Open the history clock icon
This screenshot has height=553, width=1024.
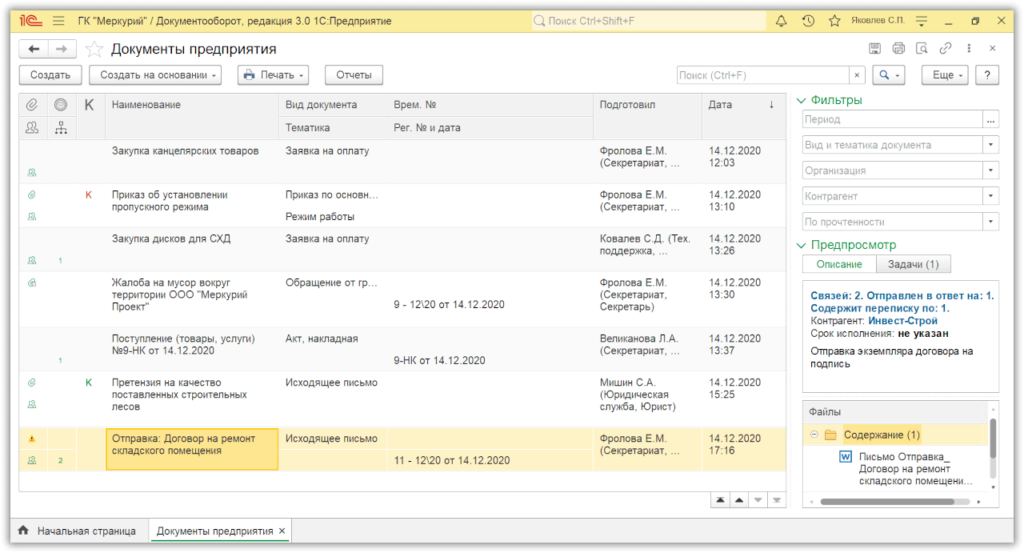coord(806,21)
